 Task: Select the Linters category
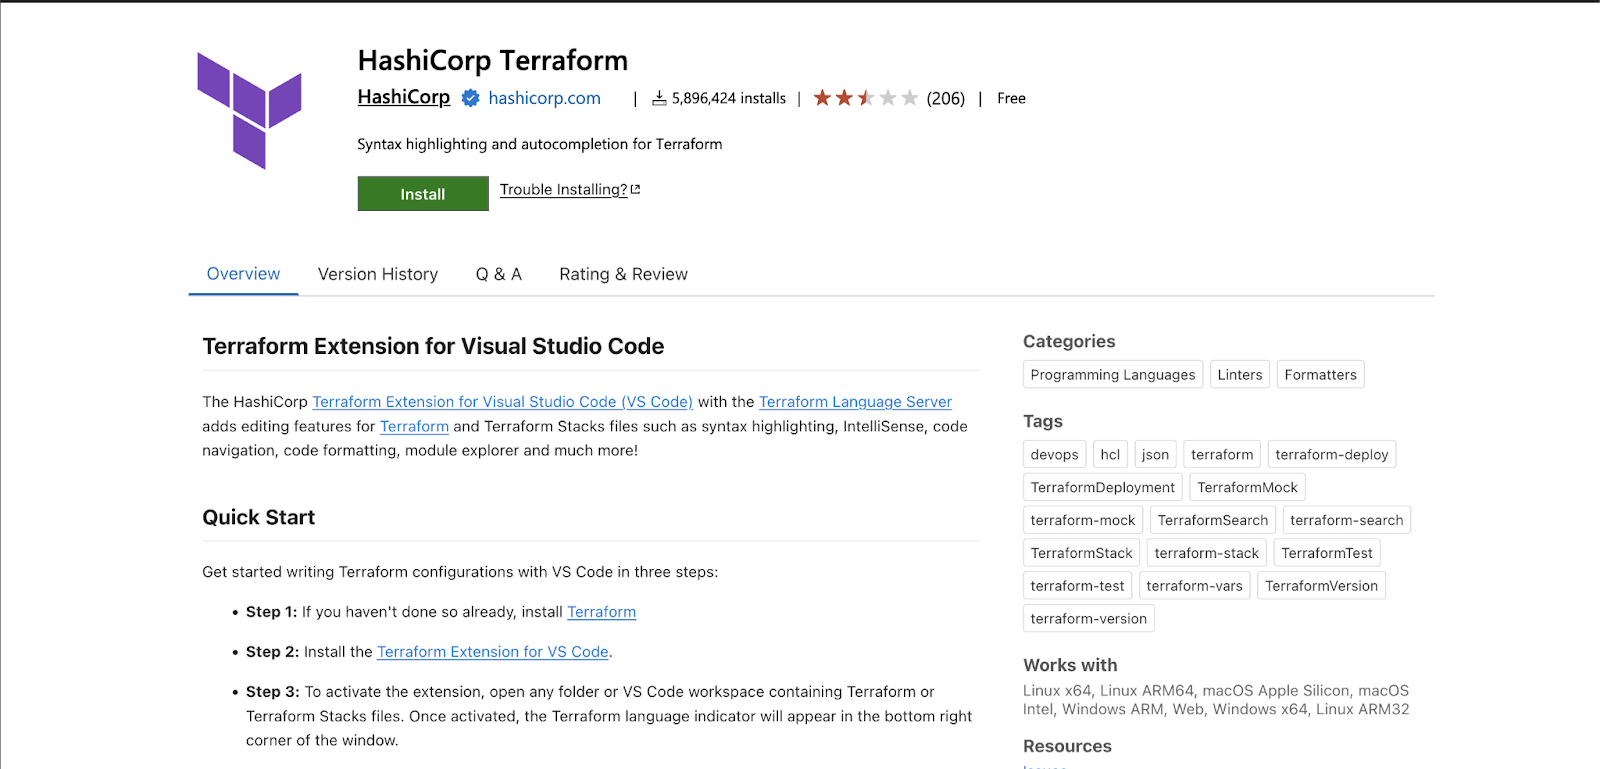tap(1240, 375)
